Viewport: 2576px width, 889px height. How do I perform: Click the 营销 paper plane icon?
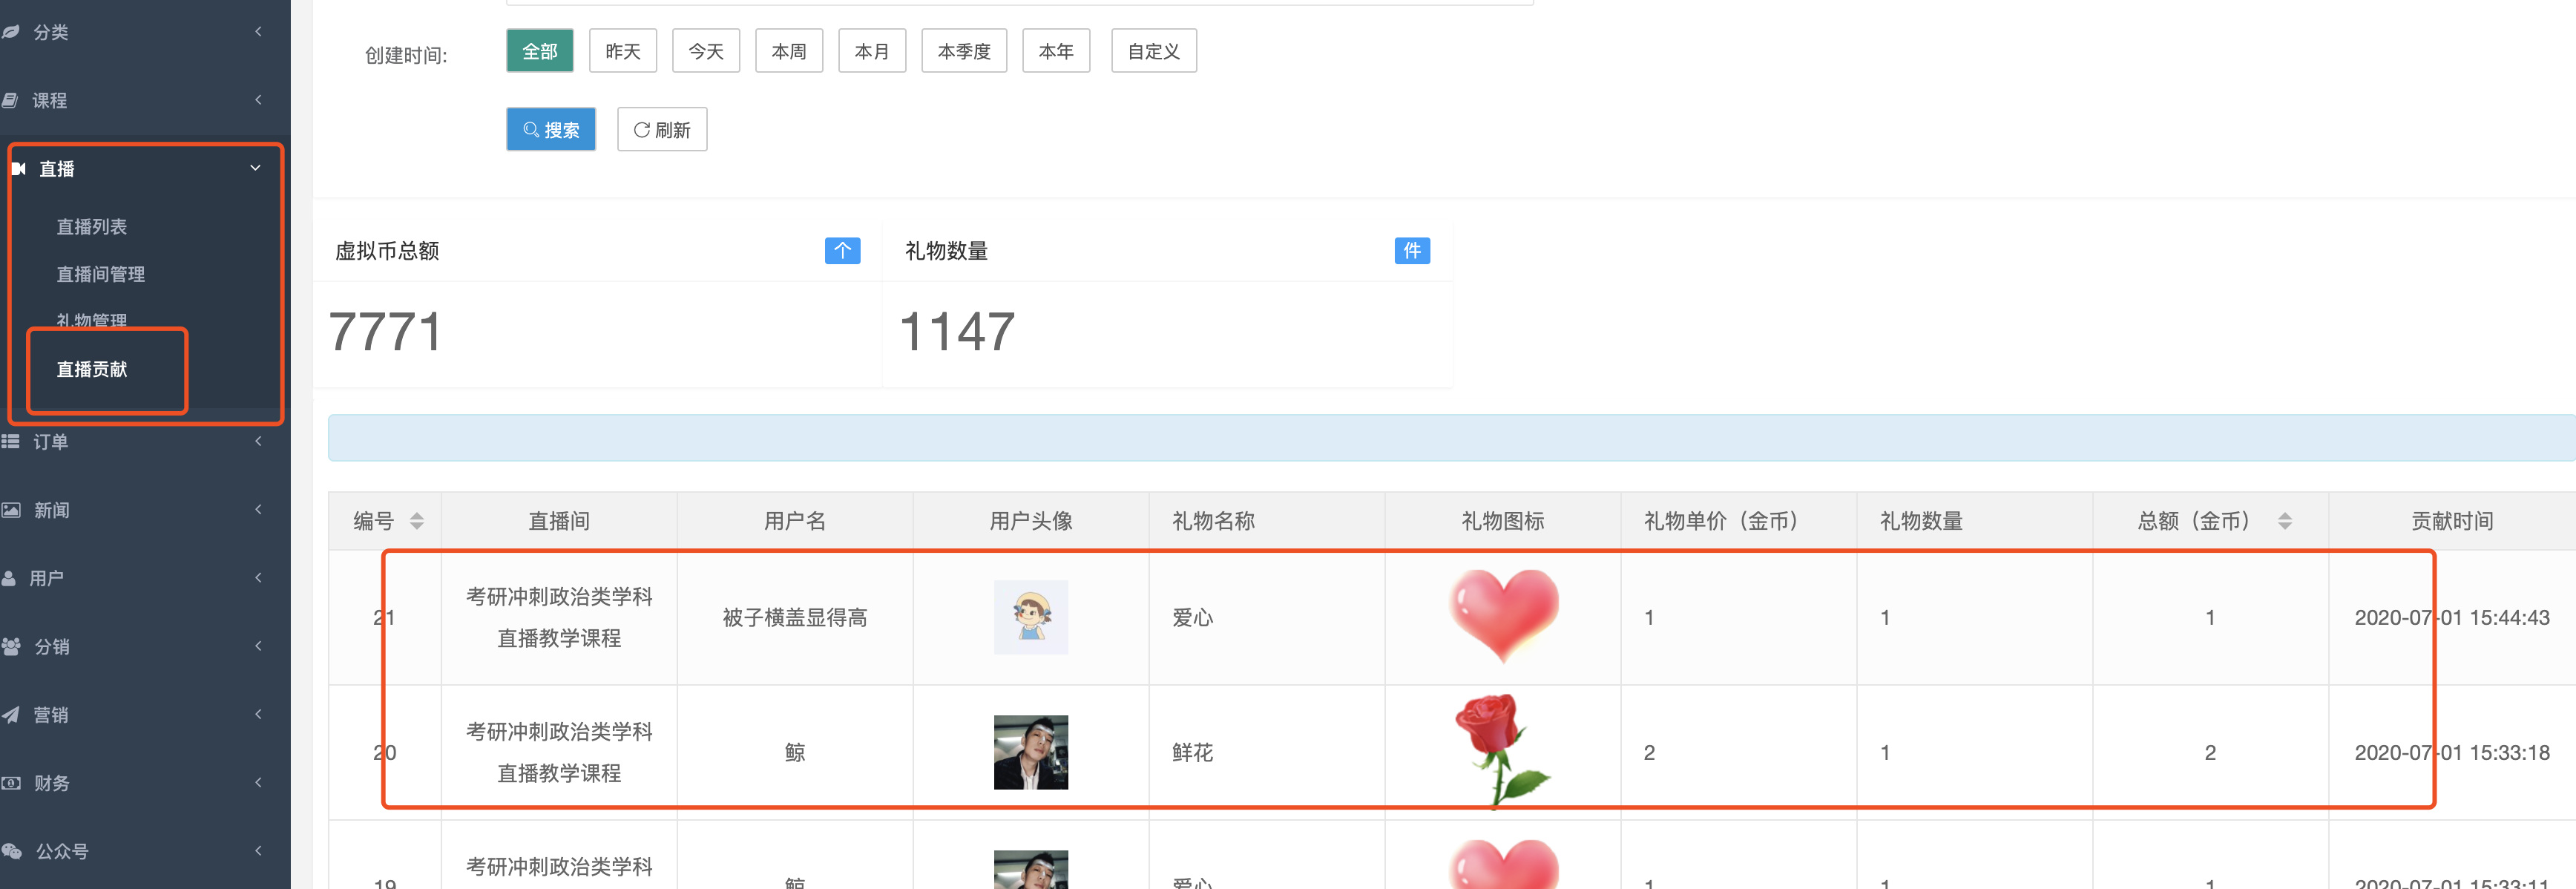click(11, 714)
